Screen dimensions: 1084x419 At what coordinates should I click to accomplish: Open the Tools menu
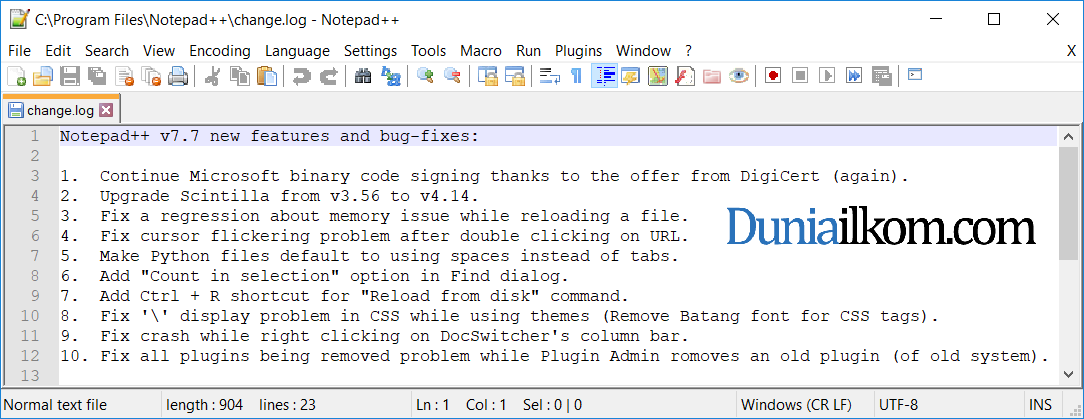coord(429,50)
